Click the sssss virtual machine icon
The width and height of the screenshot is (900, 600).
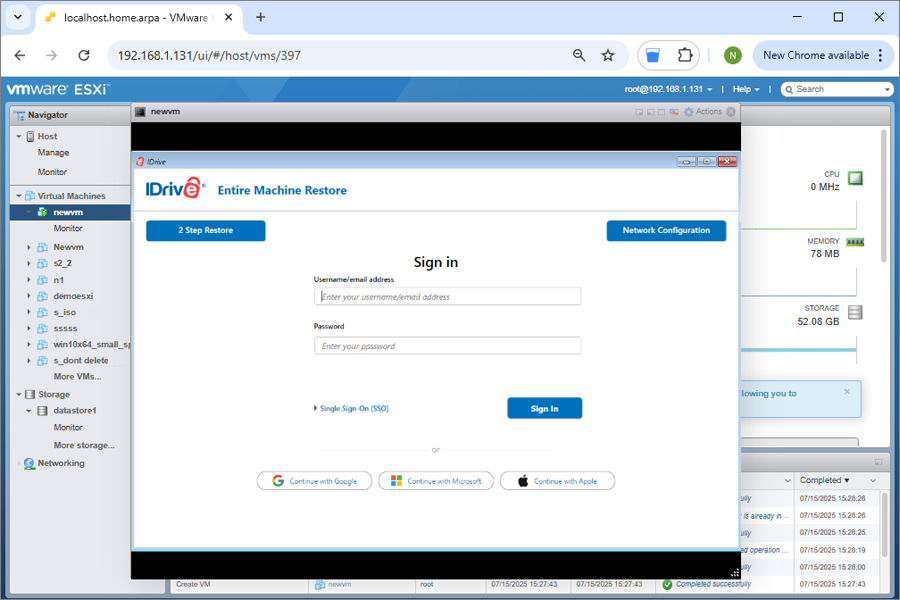tap(42, 328)
